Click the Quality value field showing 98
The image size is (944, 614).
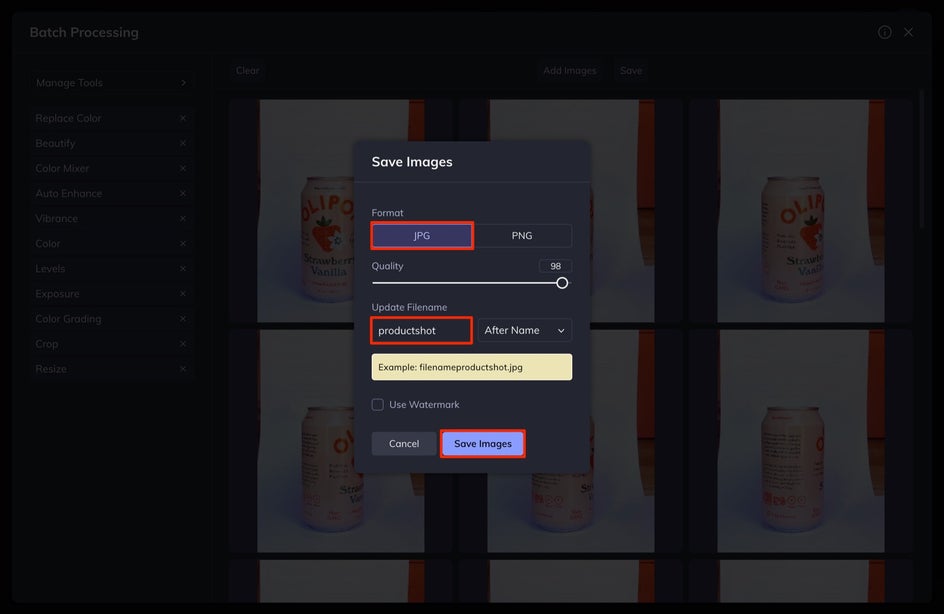[555, 266]
